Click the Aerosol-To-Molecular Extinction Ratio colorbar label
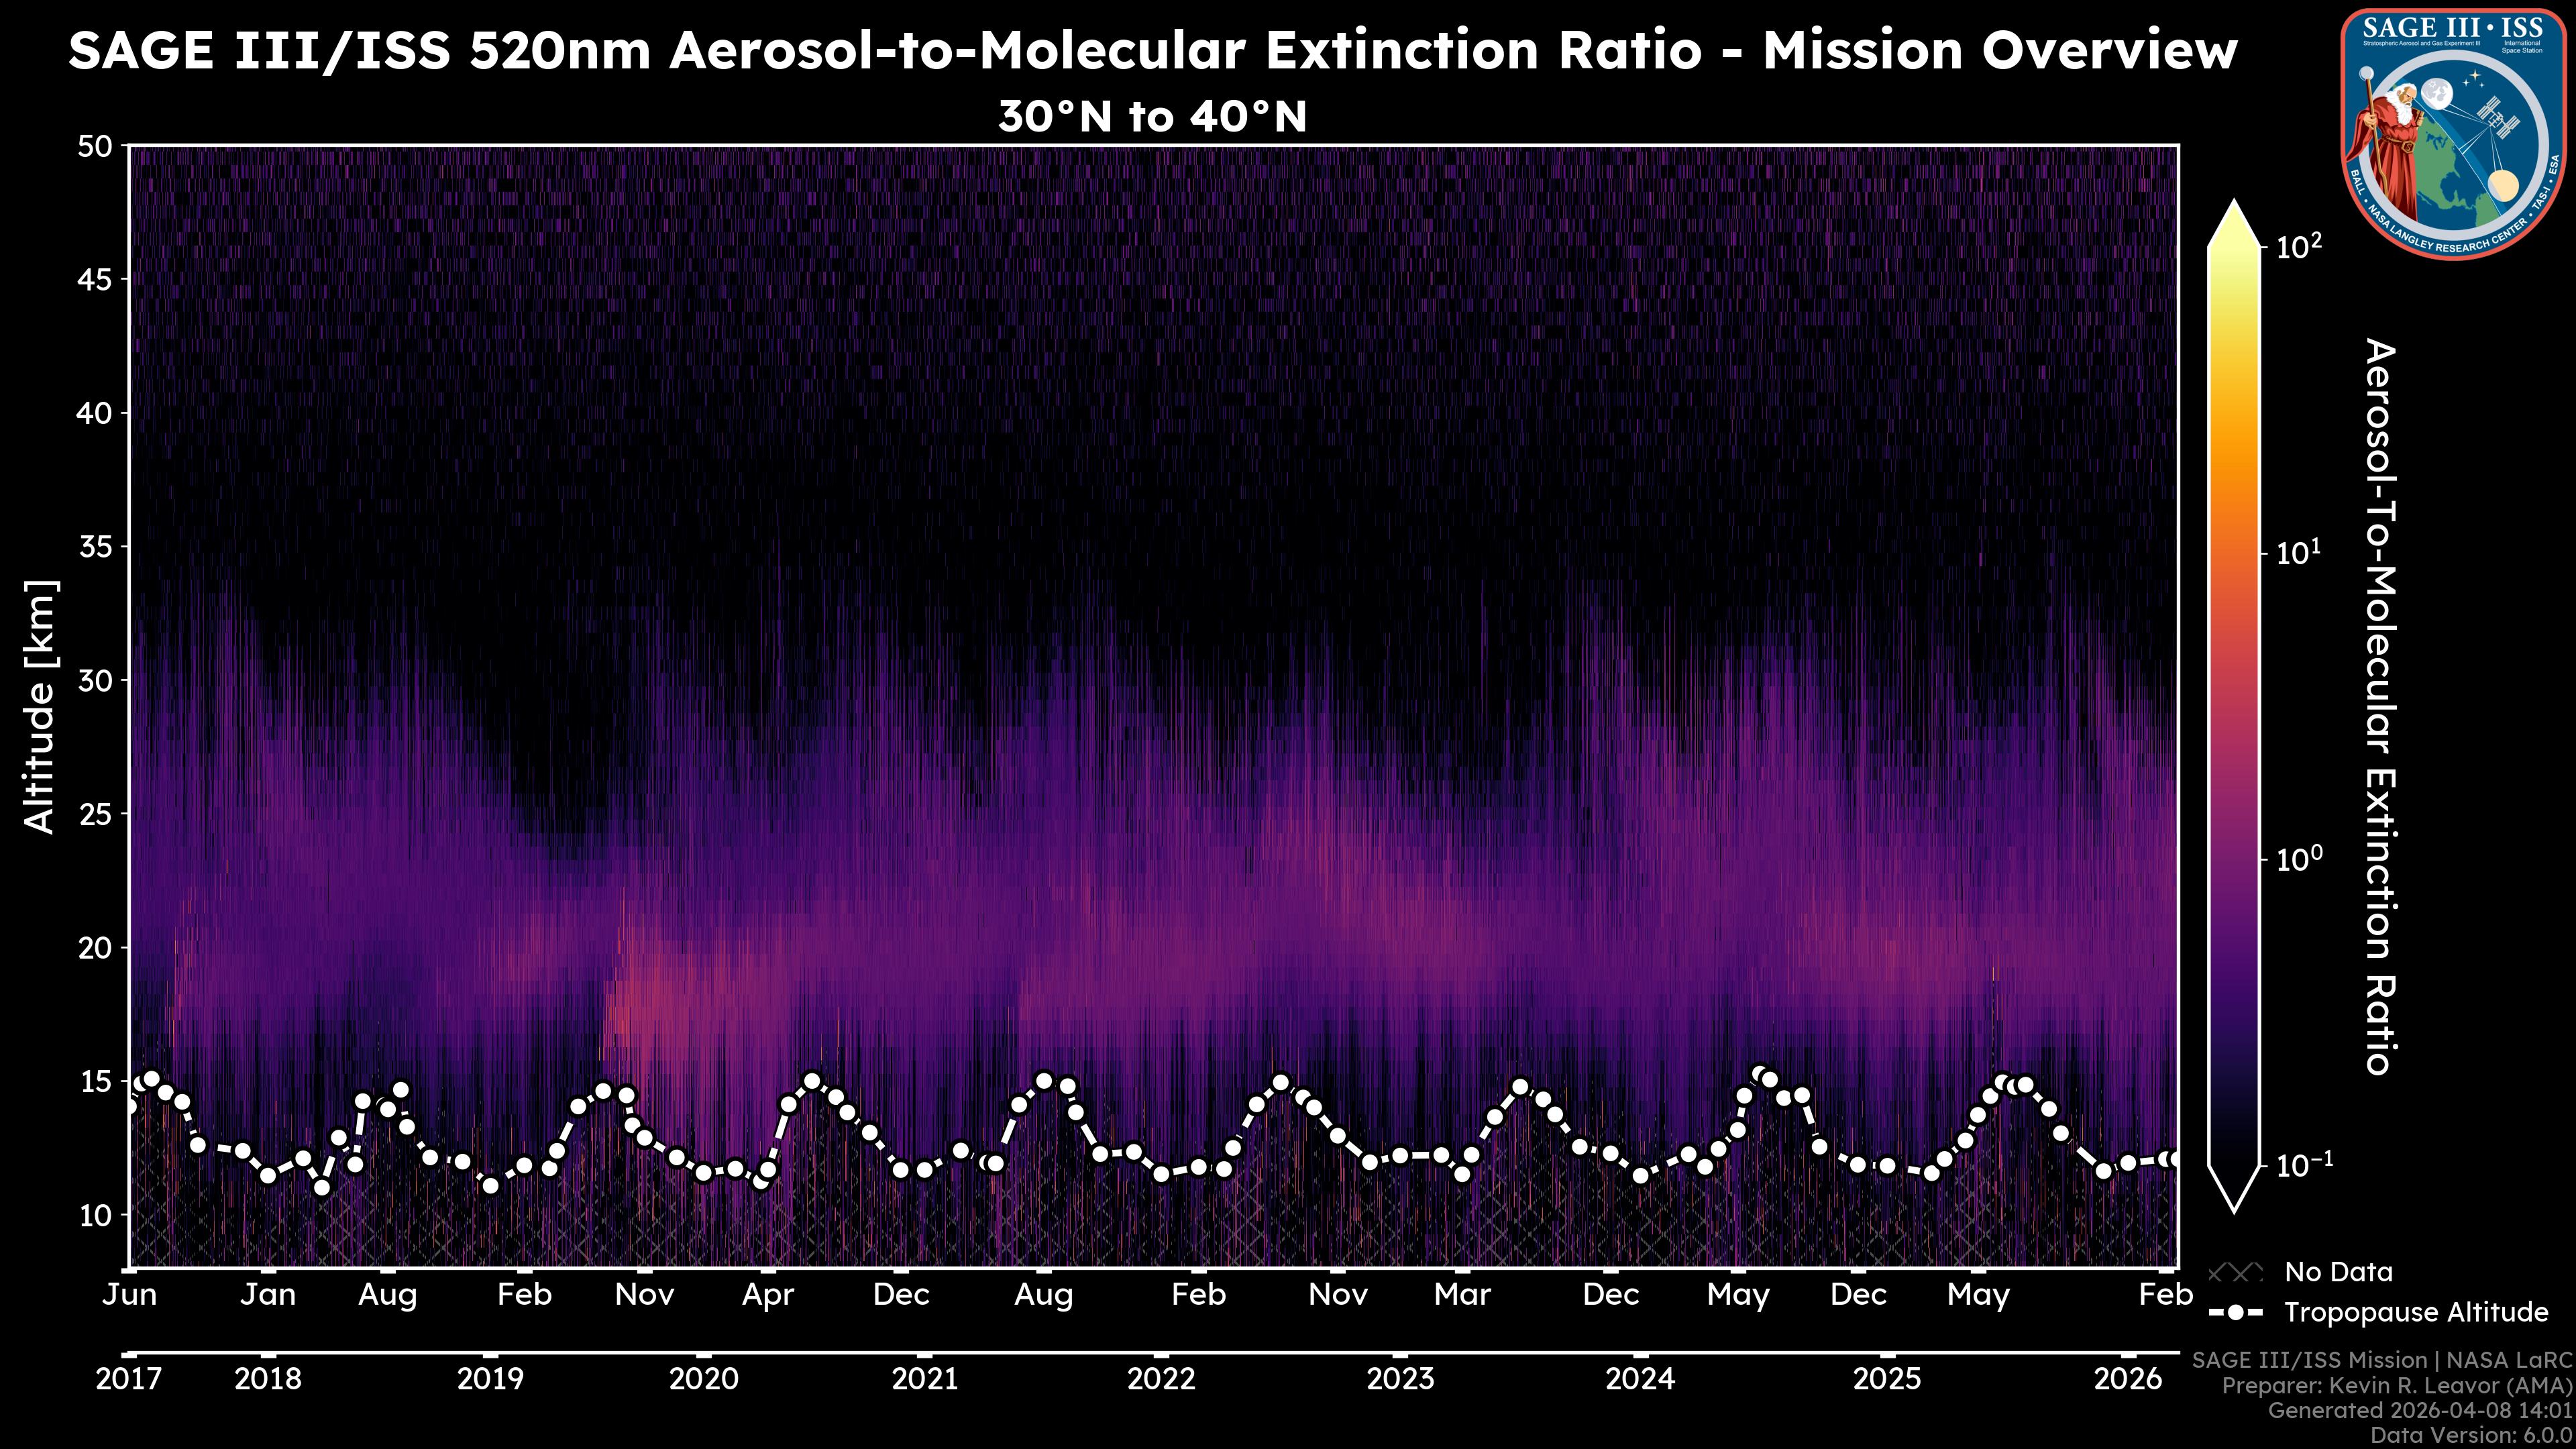 [x=2378, y=706]
